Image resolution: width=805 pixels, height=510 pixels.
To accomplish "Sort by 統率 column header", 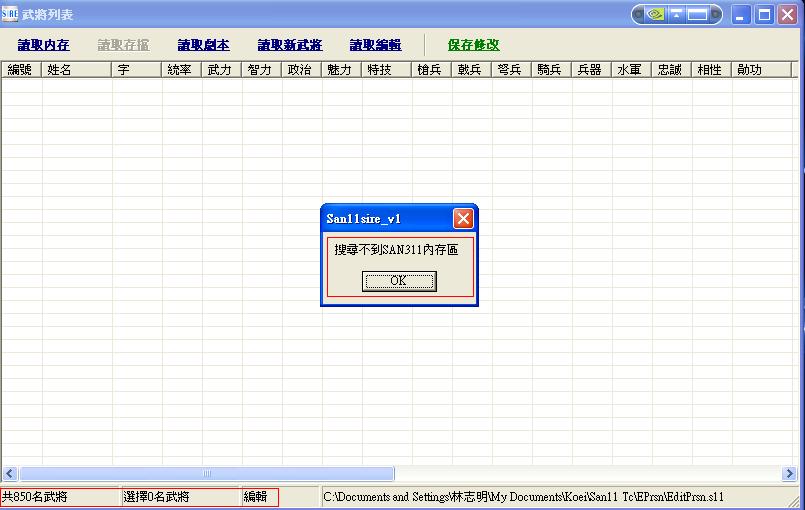I will [180, 70].
